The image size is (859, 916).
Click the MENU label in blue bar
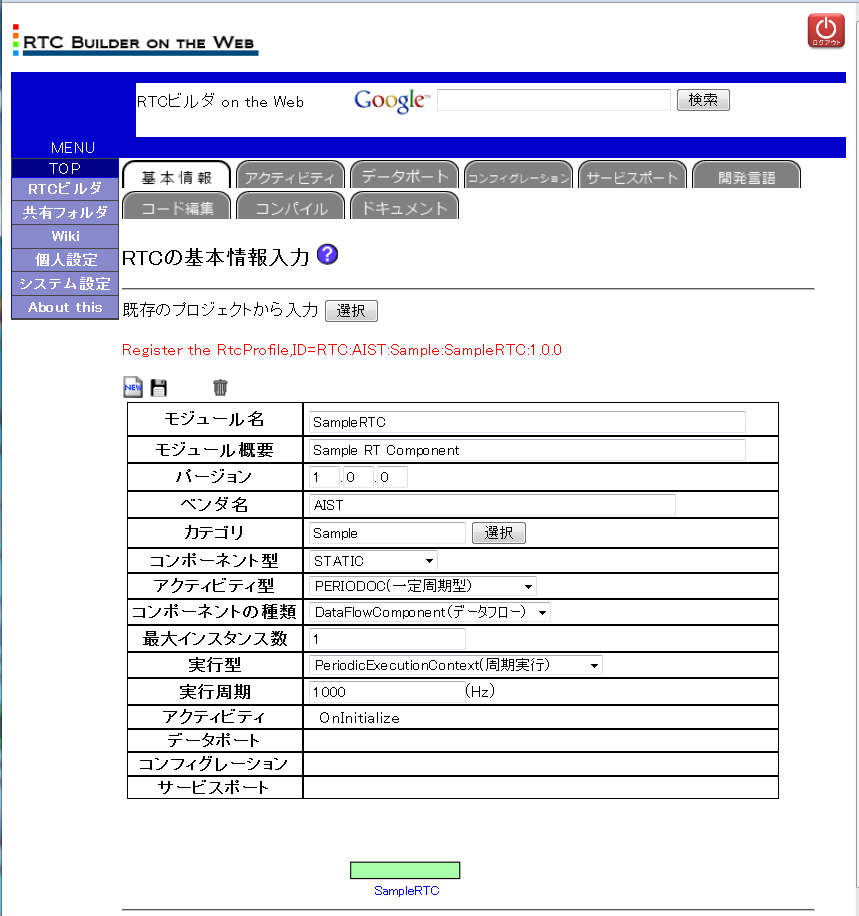click(x=72, y=147)
